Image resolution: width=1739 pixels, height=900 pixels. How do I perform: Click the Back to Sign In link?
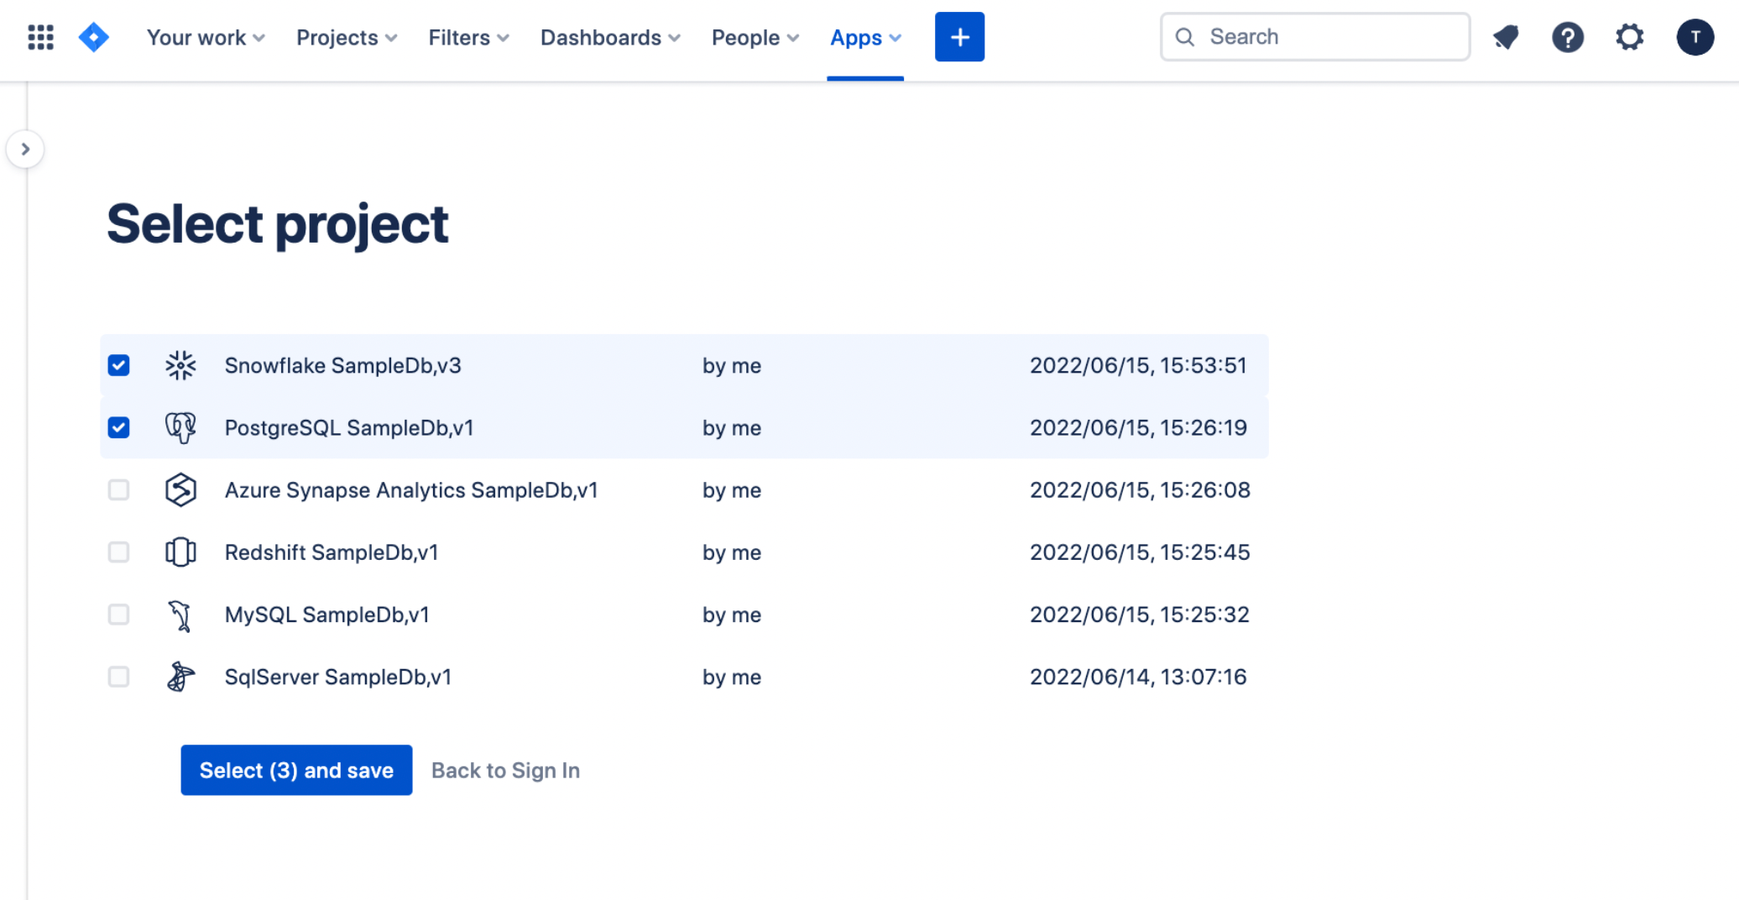click(505, 770)
